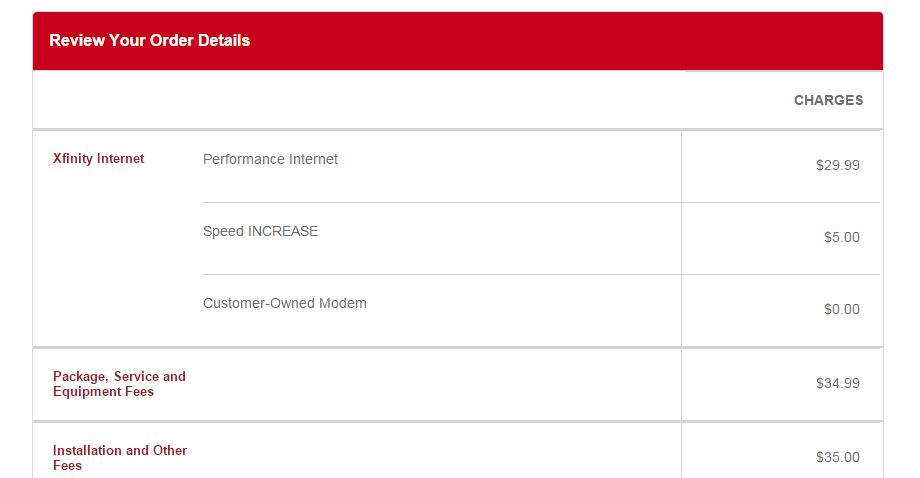Click the Performance Internet row area

[x=541, y=167]
